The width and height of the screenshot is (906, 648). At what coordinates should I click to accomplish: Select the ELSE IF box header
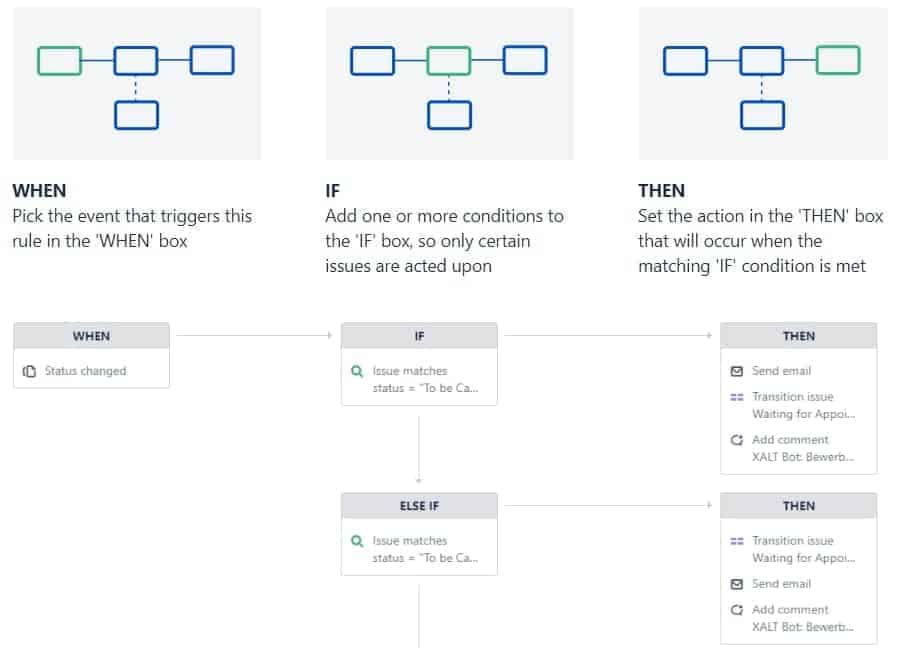[419, 506]
